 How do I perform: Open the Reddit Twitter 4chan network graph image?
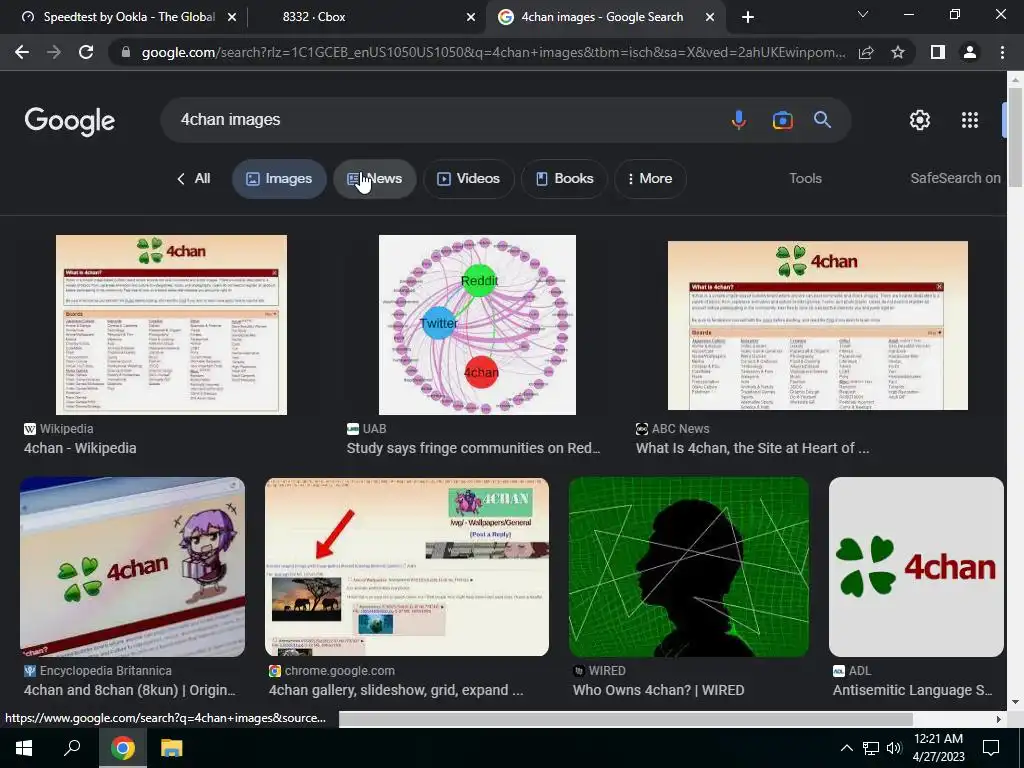(477, 325)
